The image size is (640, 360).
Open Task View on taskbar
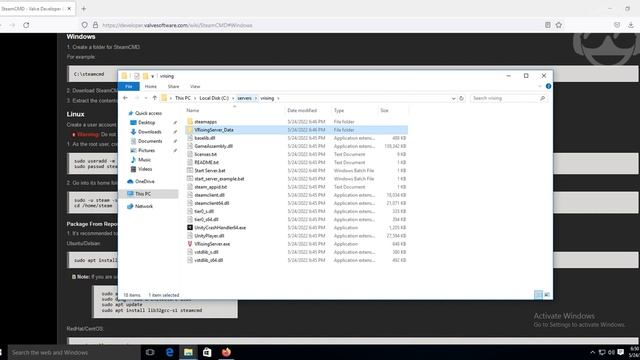pyautogui.click(x=150, y=352)
